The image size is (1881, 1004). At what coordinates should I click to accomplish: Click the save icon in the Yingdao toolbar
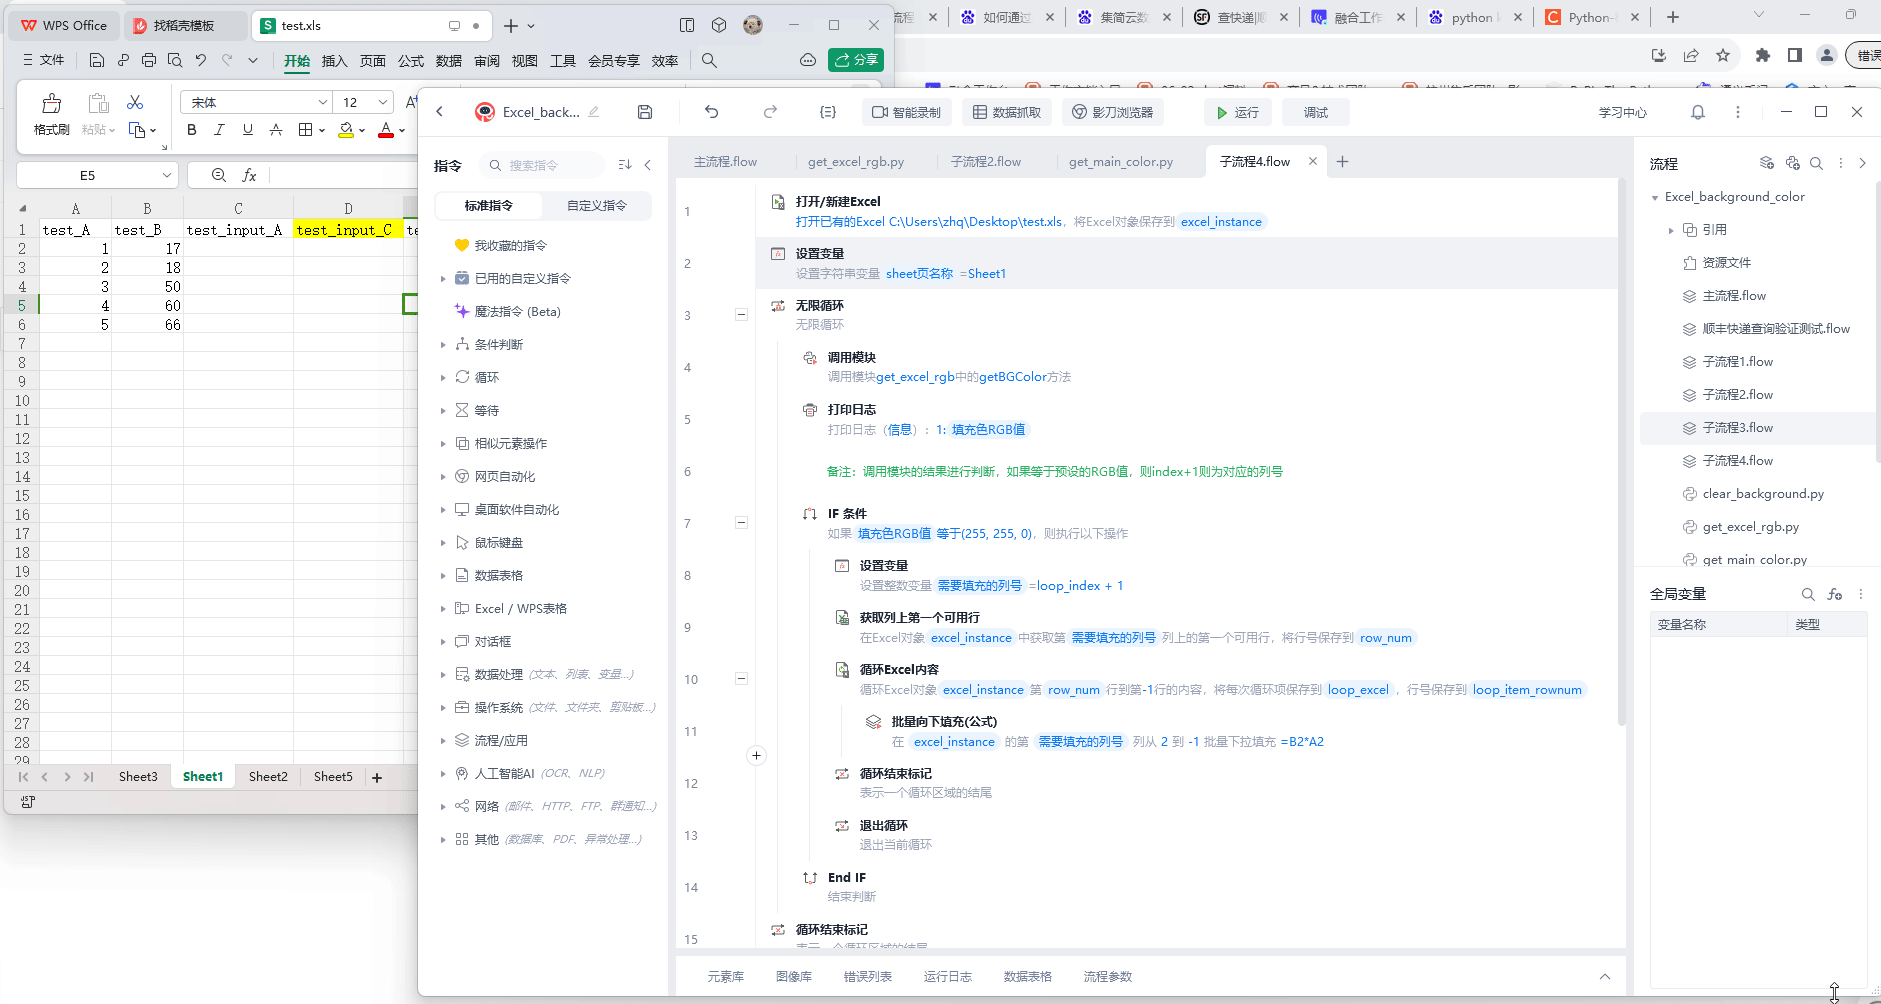pos(645,112)
